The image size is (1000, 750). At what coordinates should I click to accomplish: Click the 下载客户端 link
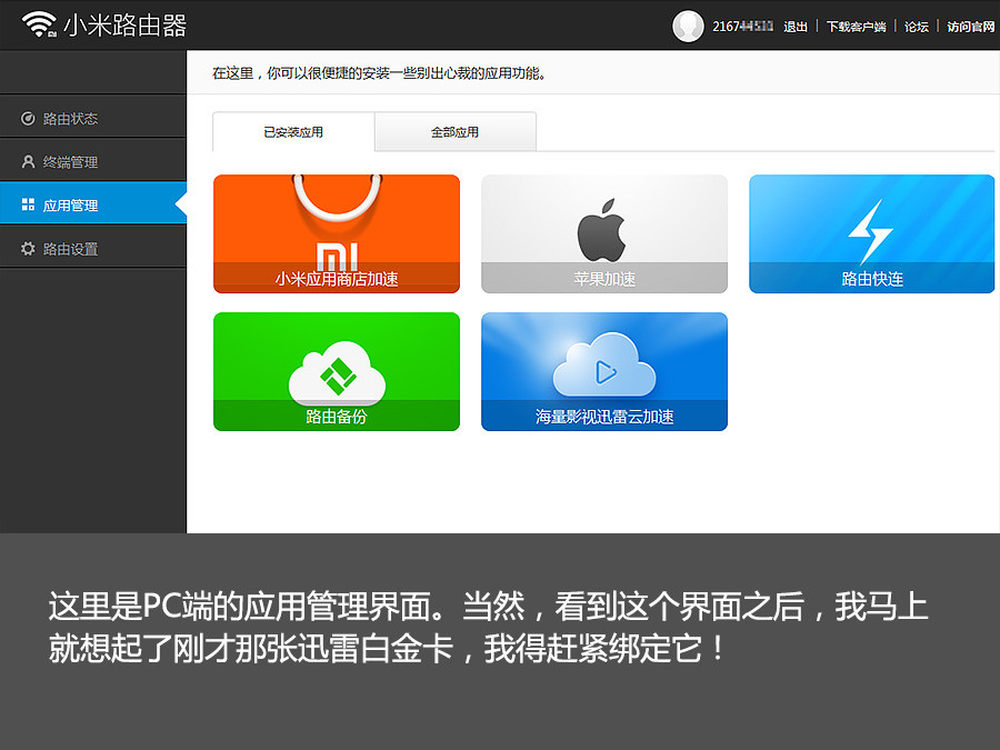tap(856, 26)
